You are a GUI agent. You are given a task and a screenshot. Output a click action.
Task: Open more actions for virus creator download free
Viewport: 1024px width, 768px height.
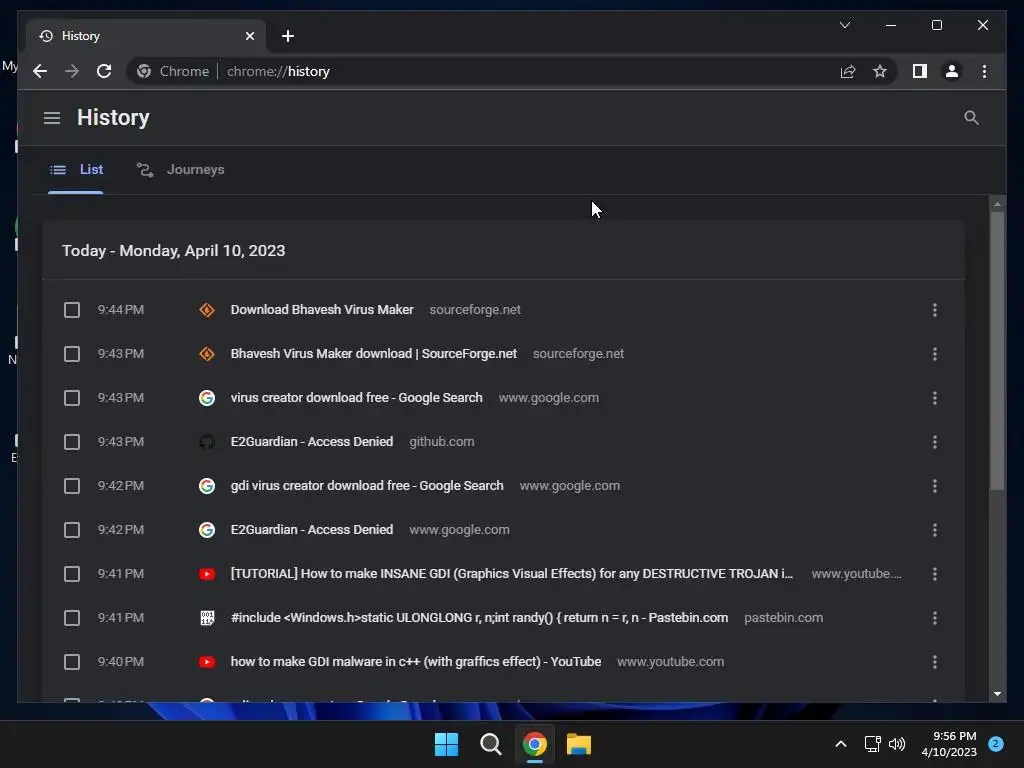(935, 398)
